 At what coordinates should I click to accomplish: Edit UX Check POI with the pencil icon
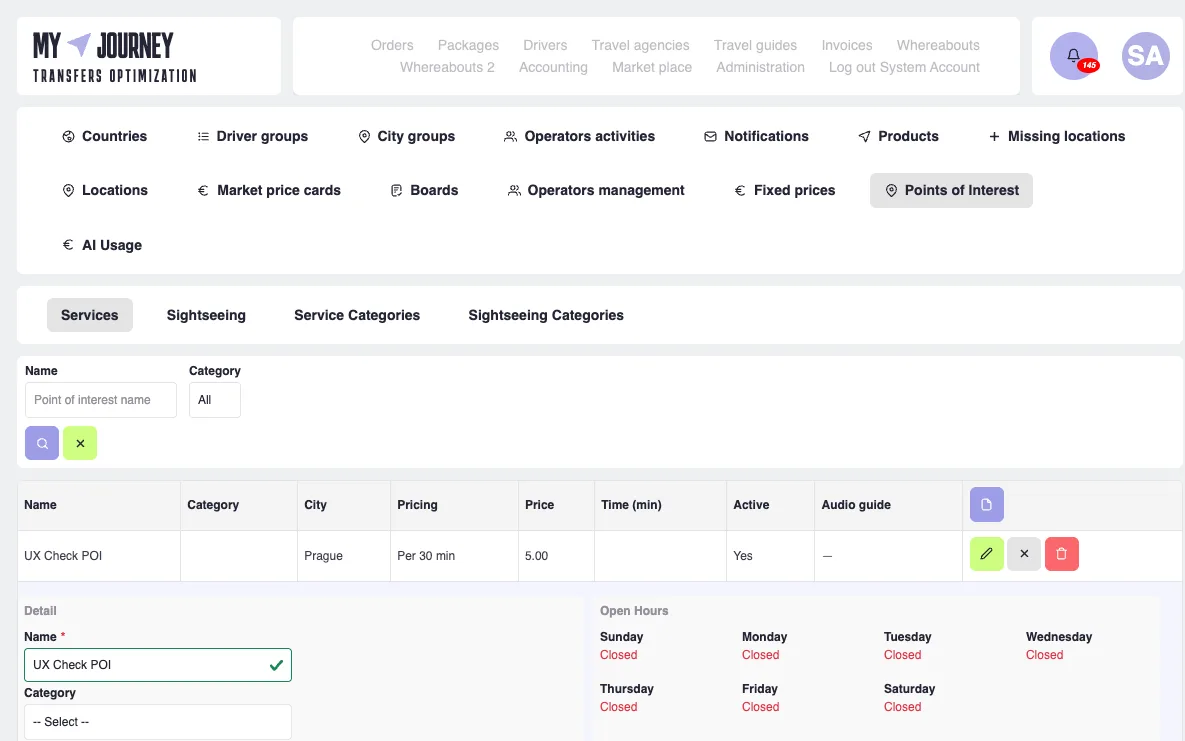pos(986,554)
